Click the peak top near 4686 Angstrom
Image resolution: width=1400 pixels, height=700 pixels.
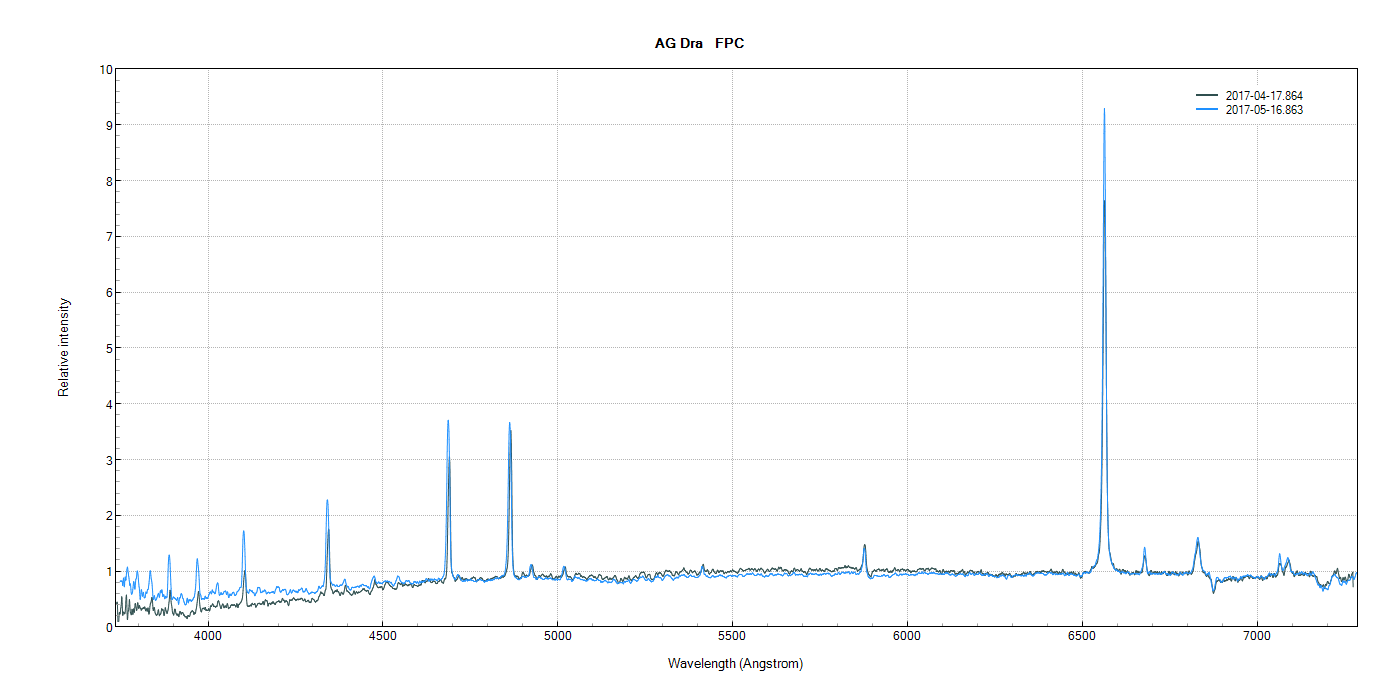point(448,421)
